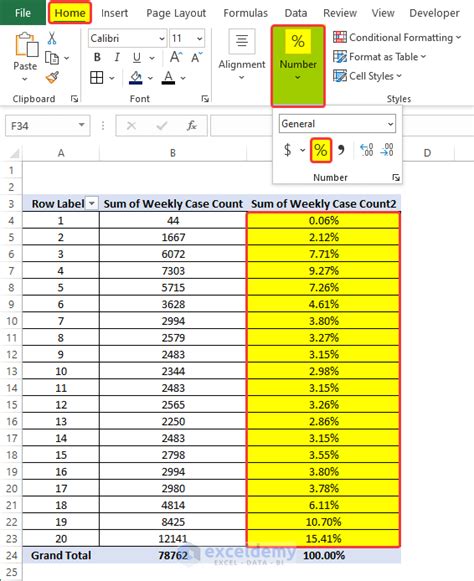Click the Paste clipboard icon
474x581 pixels.
[26, 45]
